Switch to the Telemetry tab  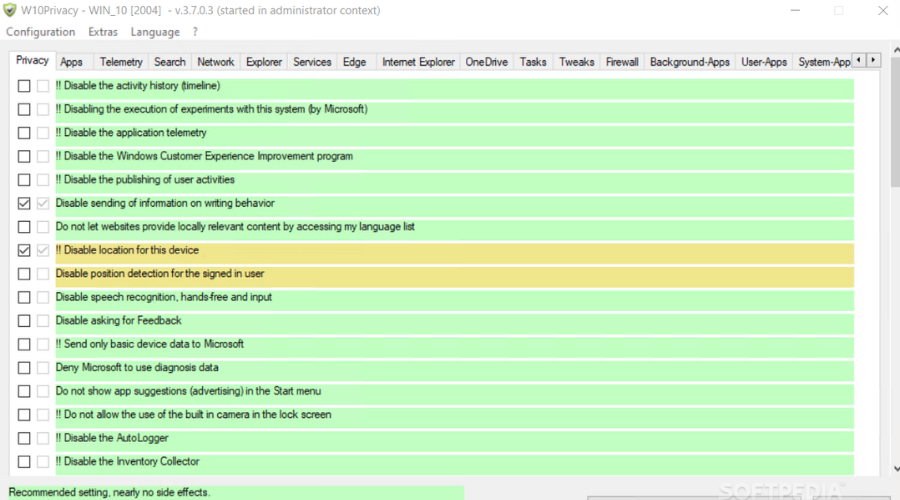pos(121,62)
